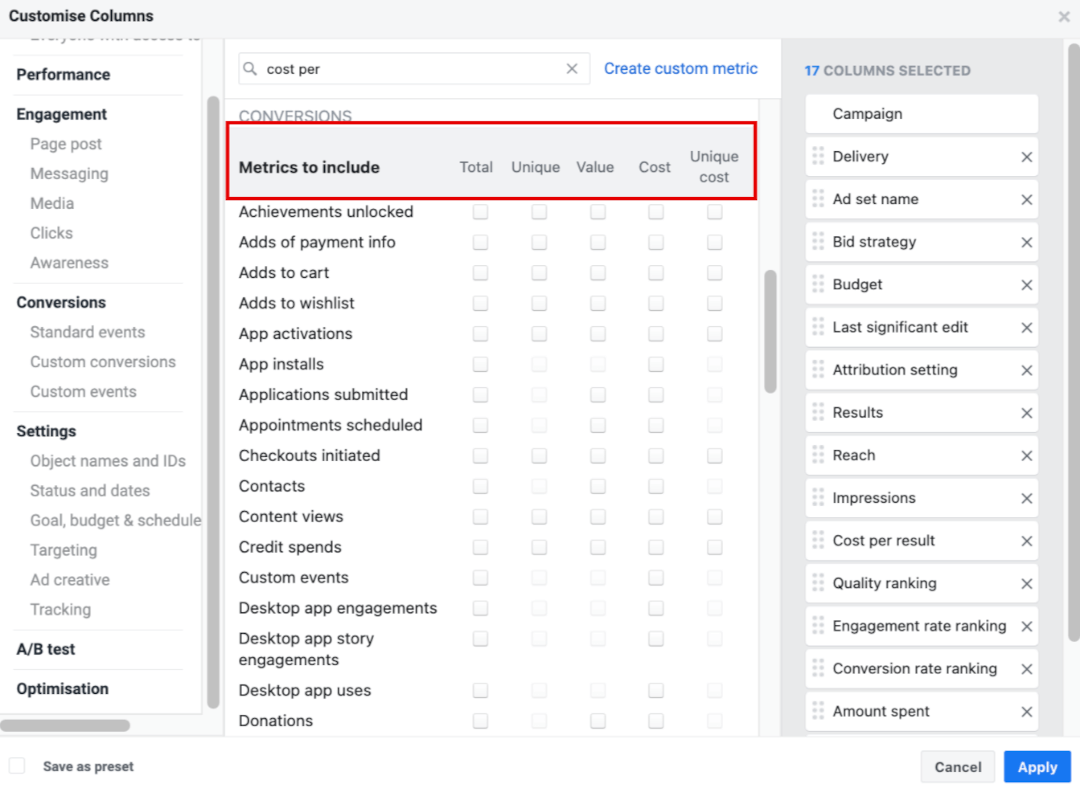Screen dimensions: 1080x788
Task: Remove the Quality ranking column
Action: click(x=1026, y=584)
